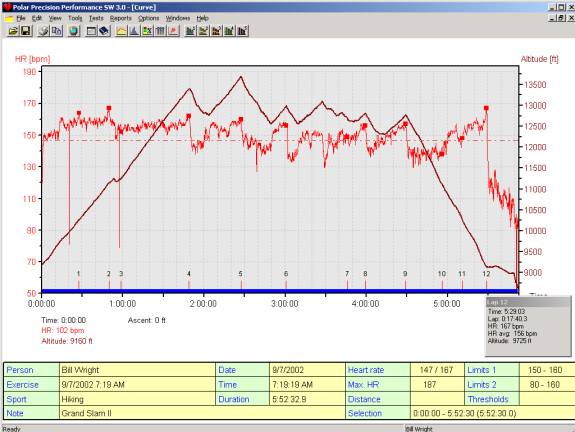Click the Save floppy disk toolbar icon
575x432 pixels.
pyautogui.click(x=26, y=31)
